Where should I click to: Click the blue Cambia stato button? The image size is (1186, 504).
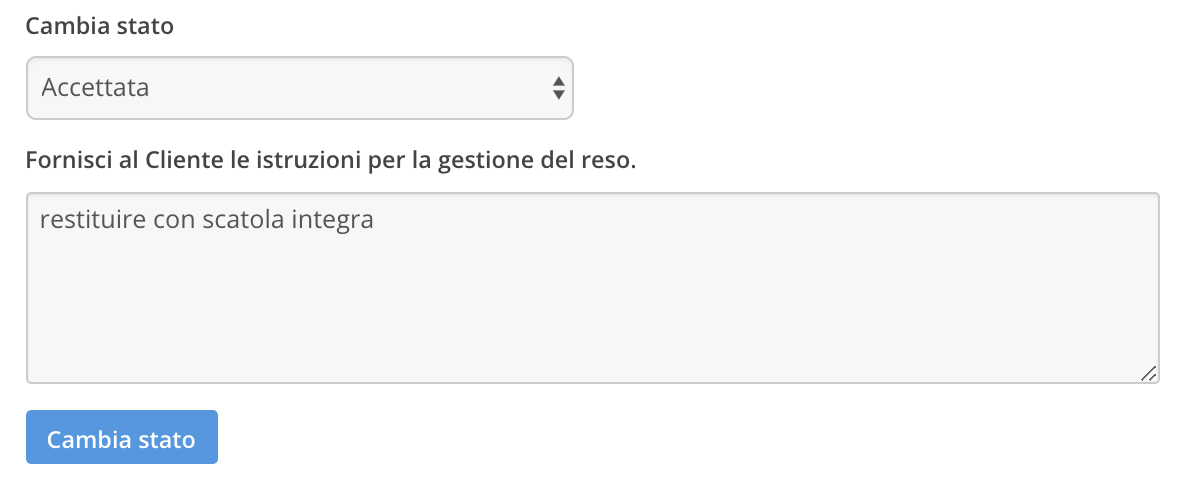(x=122, y=438)
